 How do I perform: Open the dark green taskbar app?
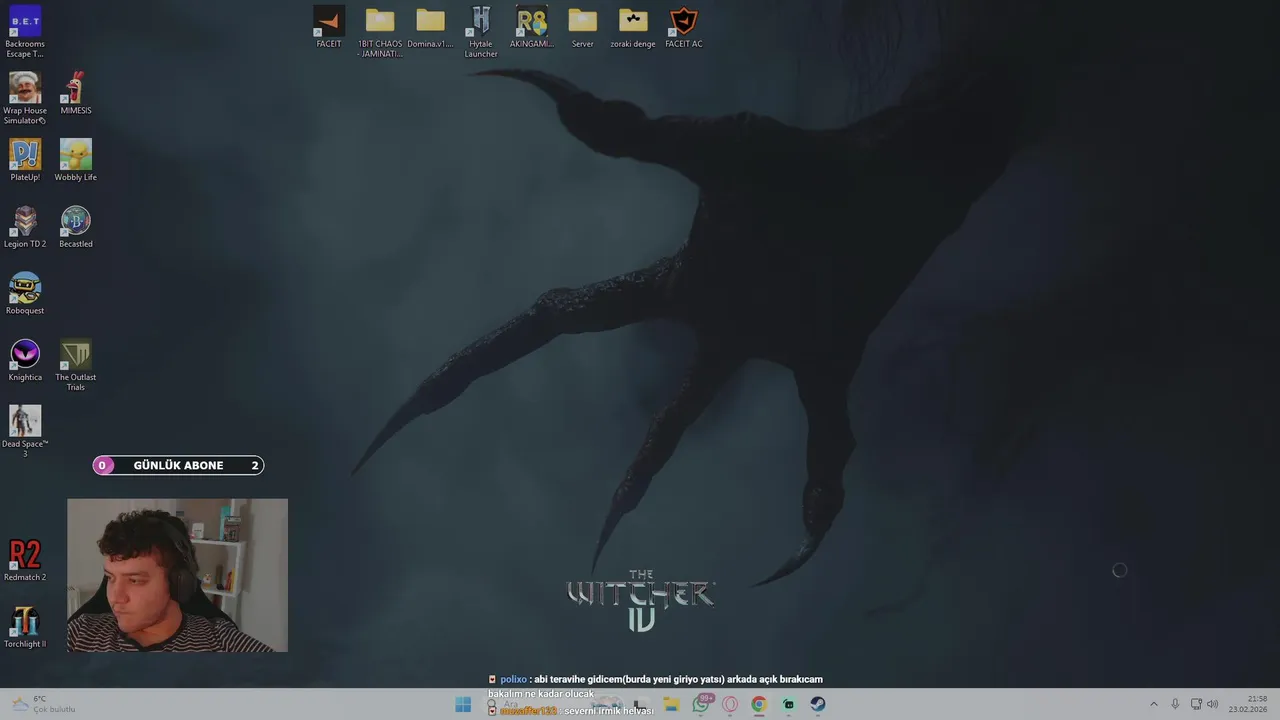click(x=788, y=704)
